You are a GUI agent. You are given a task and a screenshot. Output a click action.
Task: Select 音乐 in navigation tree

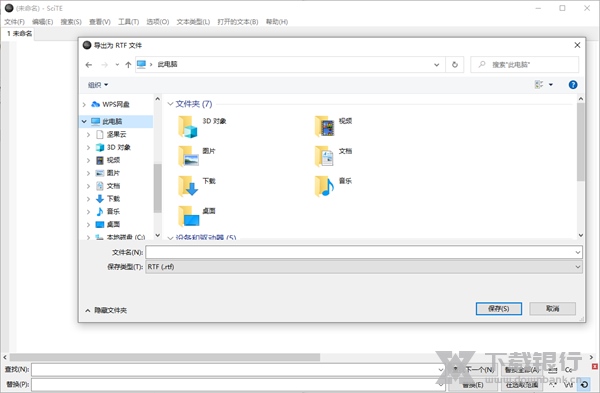(113, 211)
